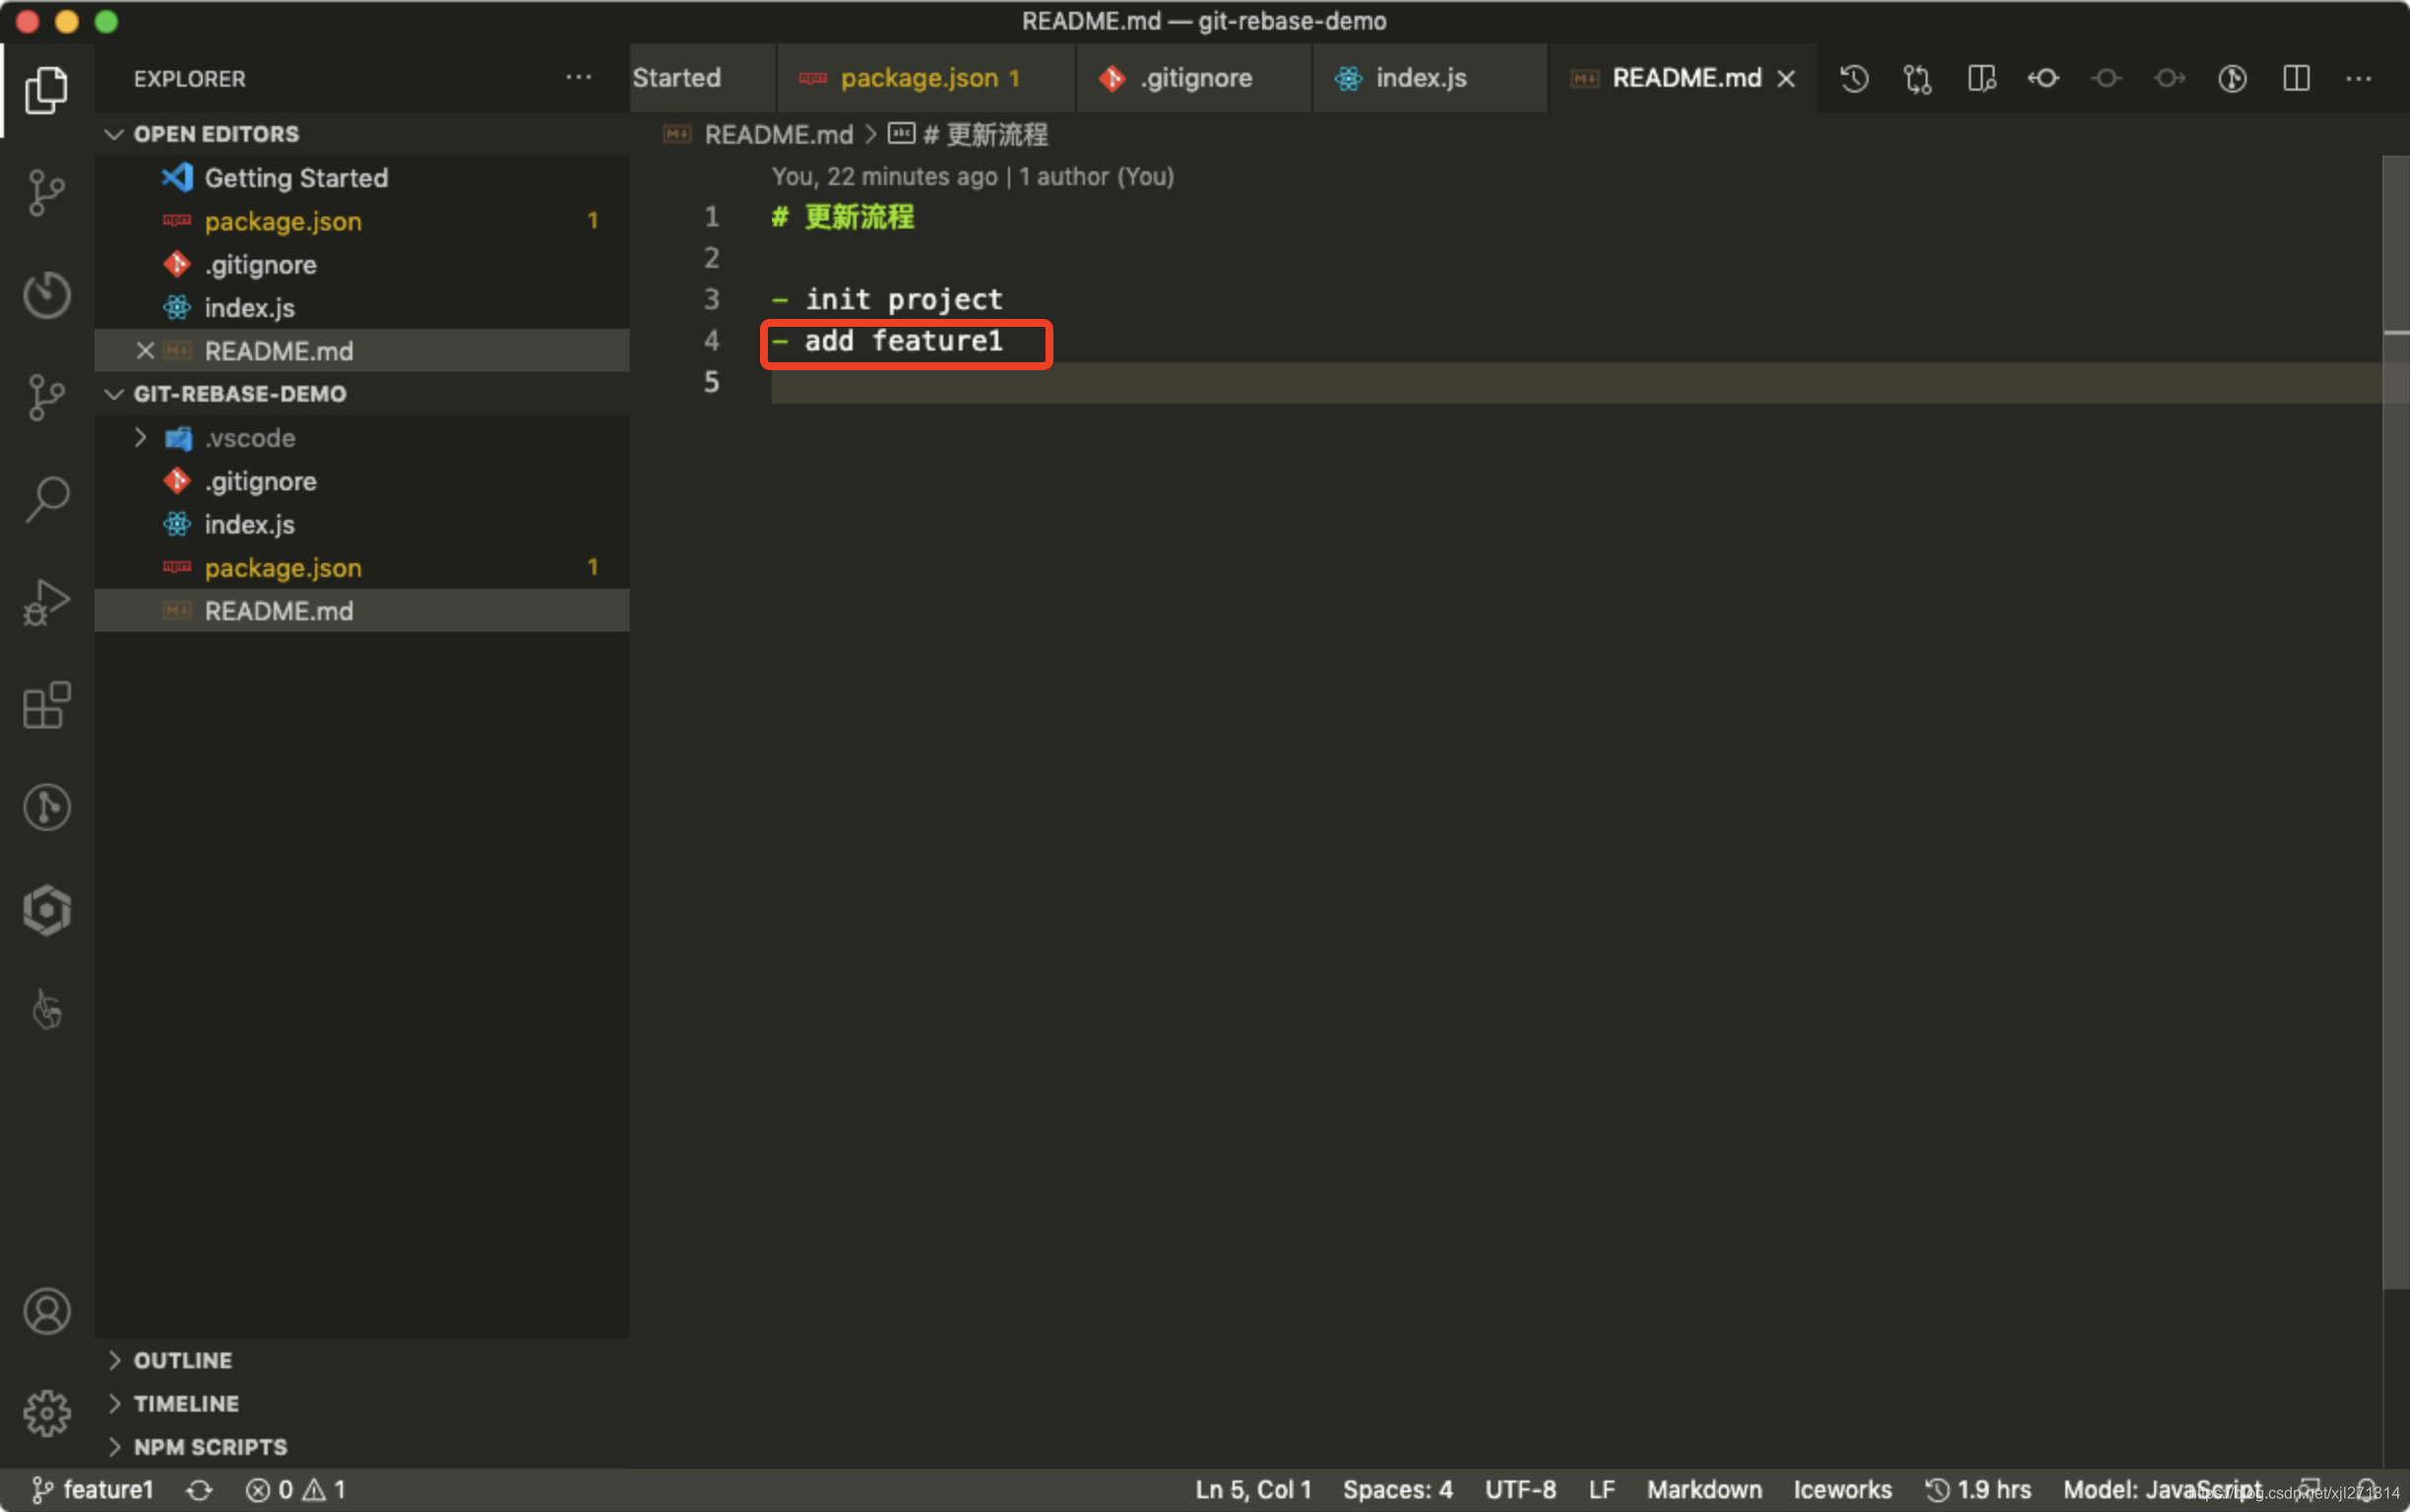2410x1512 pixels.
Task: Open the Source Control view
Action: pyautogui.click(x=47, y=193)
